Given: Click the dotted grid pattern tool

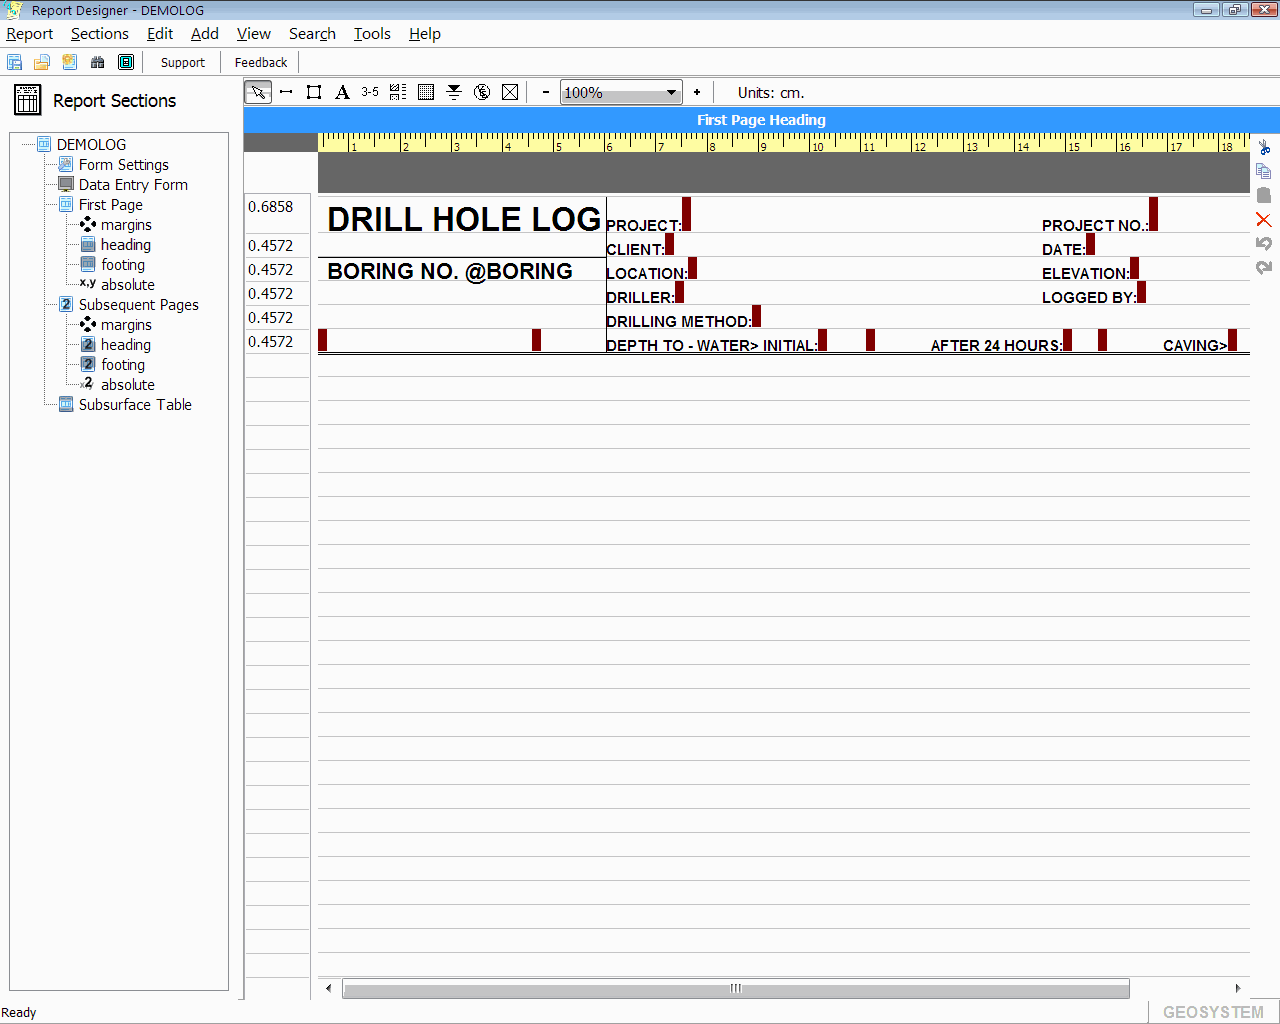Looking at the screenshot, I should (x=426, y=92).
